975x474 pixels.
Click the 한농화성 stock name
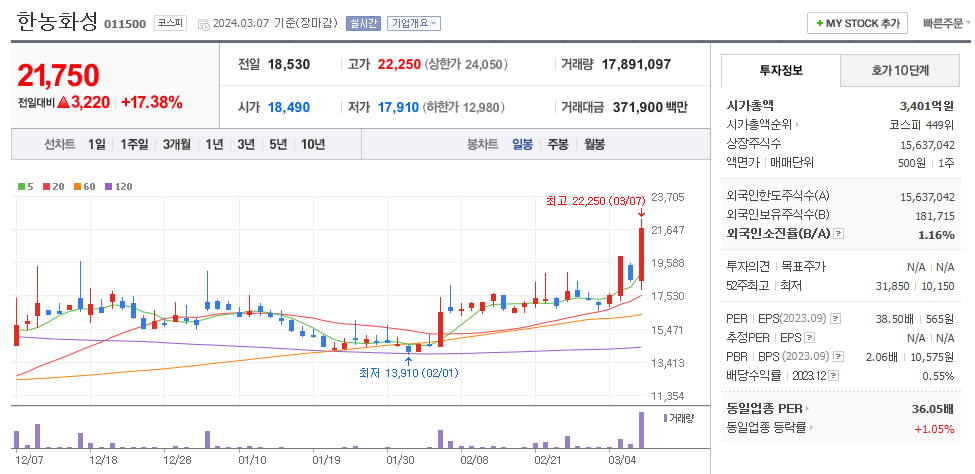(x=57, y=22)
